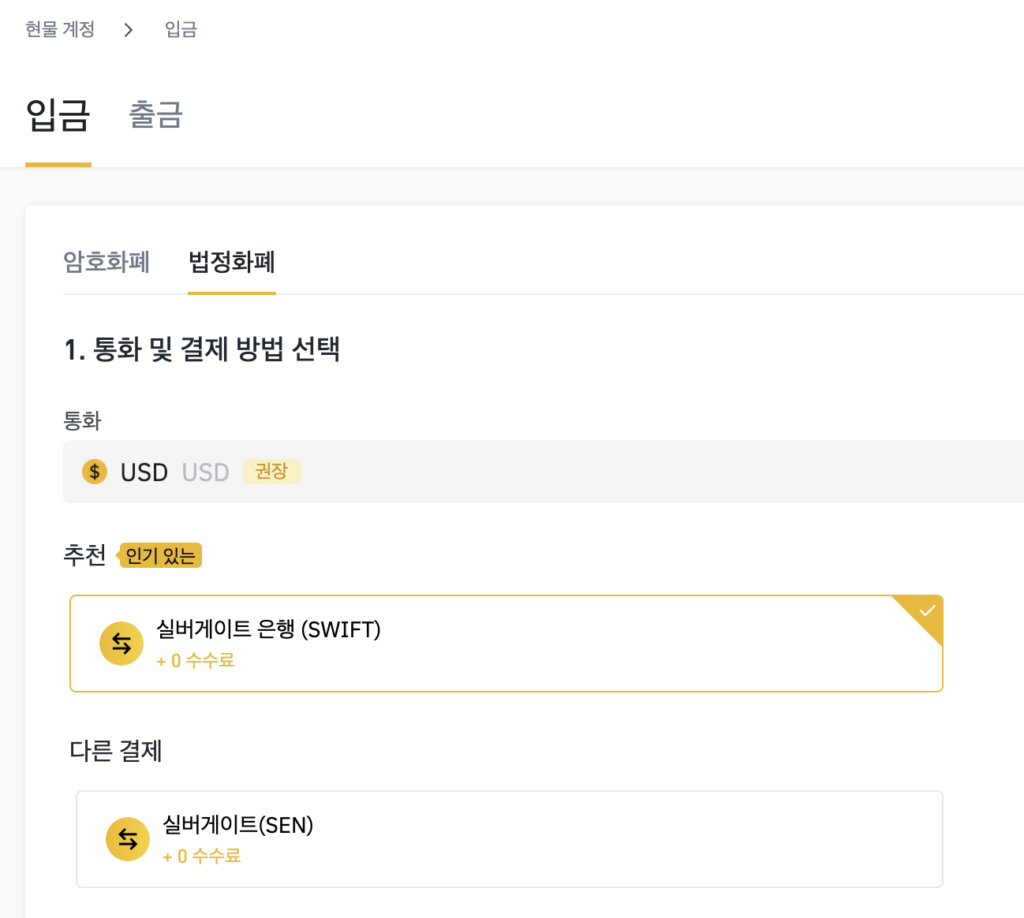Click the 인기 있는 popular tag
This screenshot has height=918, width=1024.
(161, 556)
